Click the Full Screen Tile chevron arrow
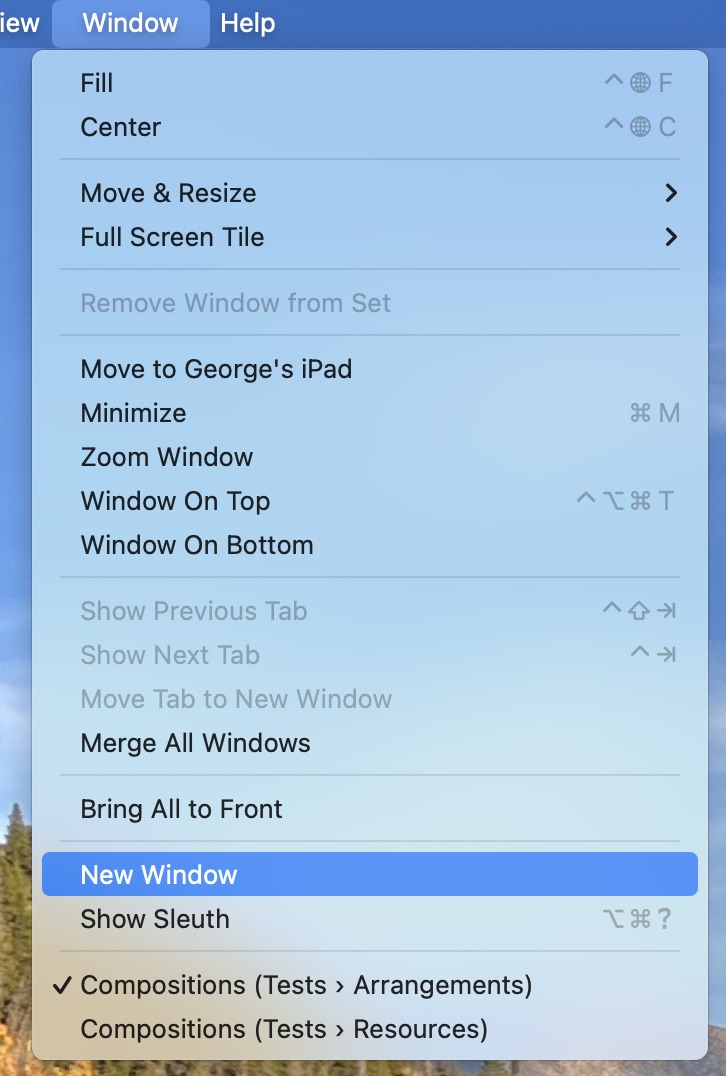Screen dimensions: 726x1076 pos(672,237)
